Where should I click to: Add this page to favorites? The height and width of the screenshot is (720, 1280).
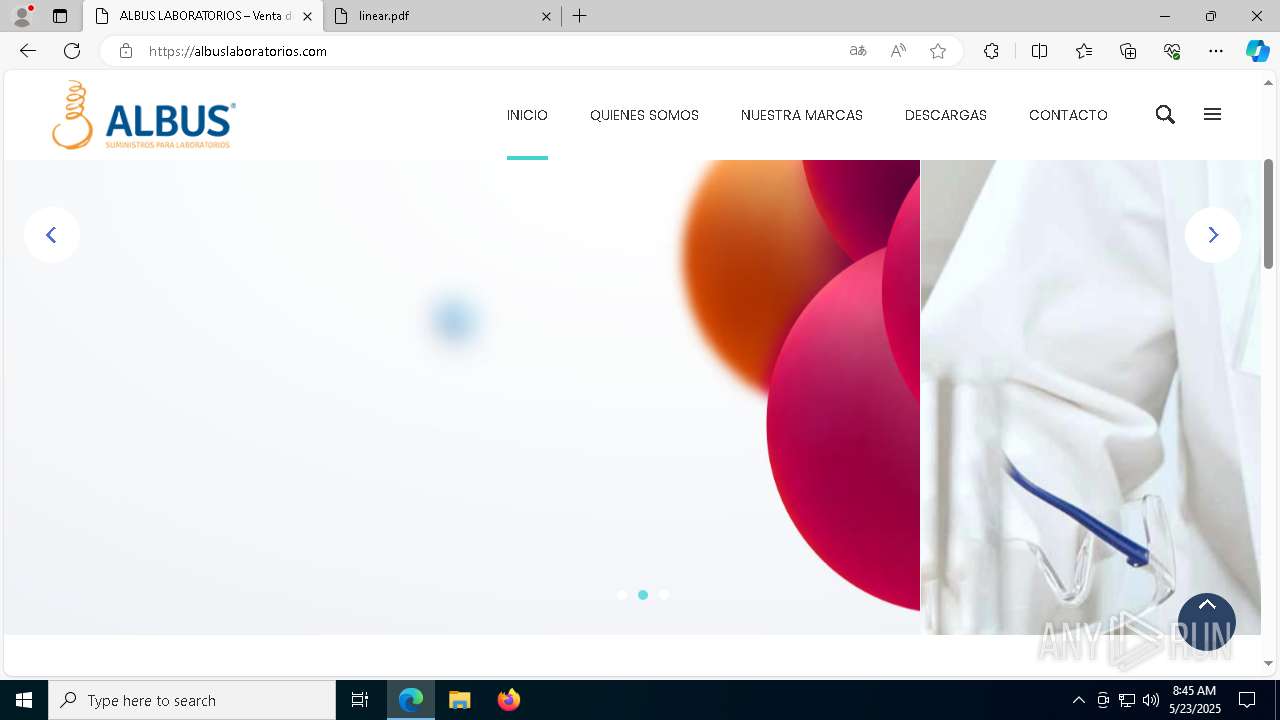coord(938,51)
